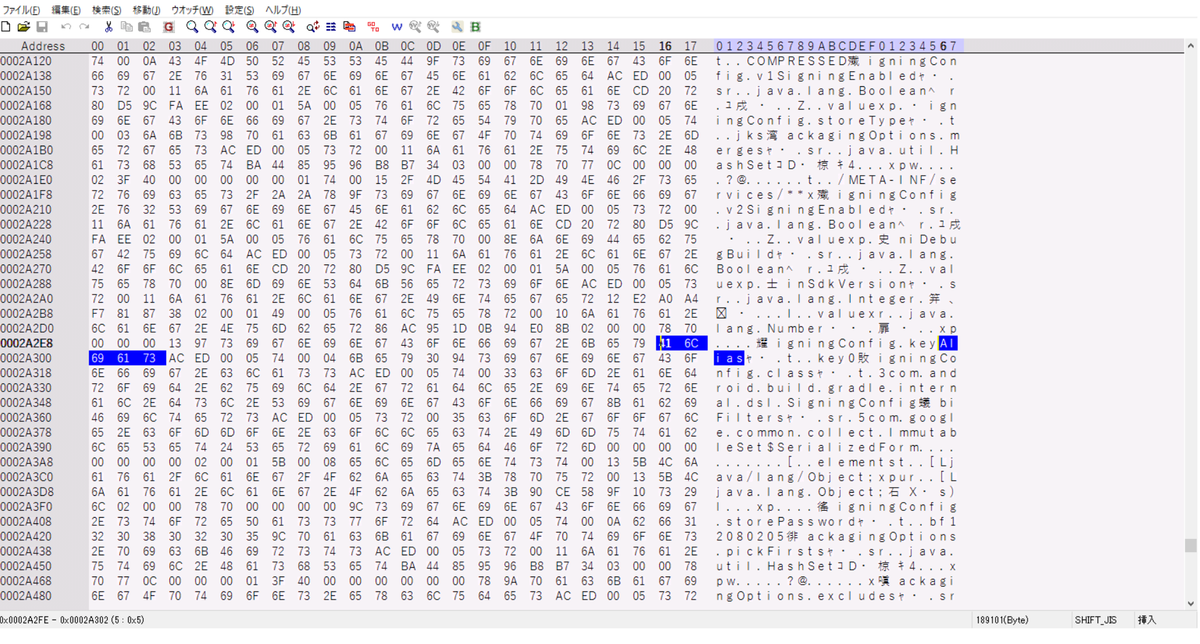Open replace with the magnifier-arrows icon
1200x644 pixels.
click(313, 27)
